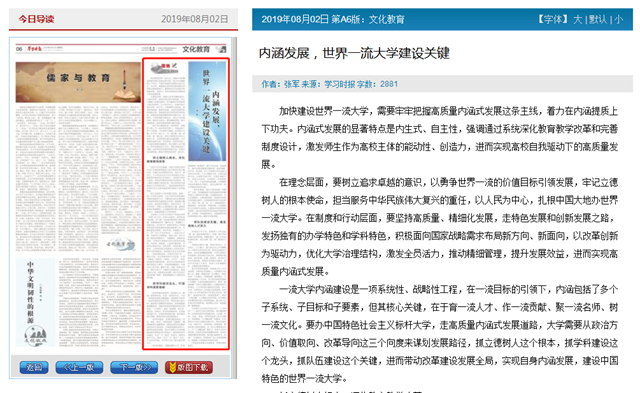Go to previous page with 上一版 button
This screenshot has width=640, height=393.
click(x=79, y=367)
